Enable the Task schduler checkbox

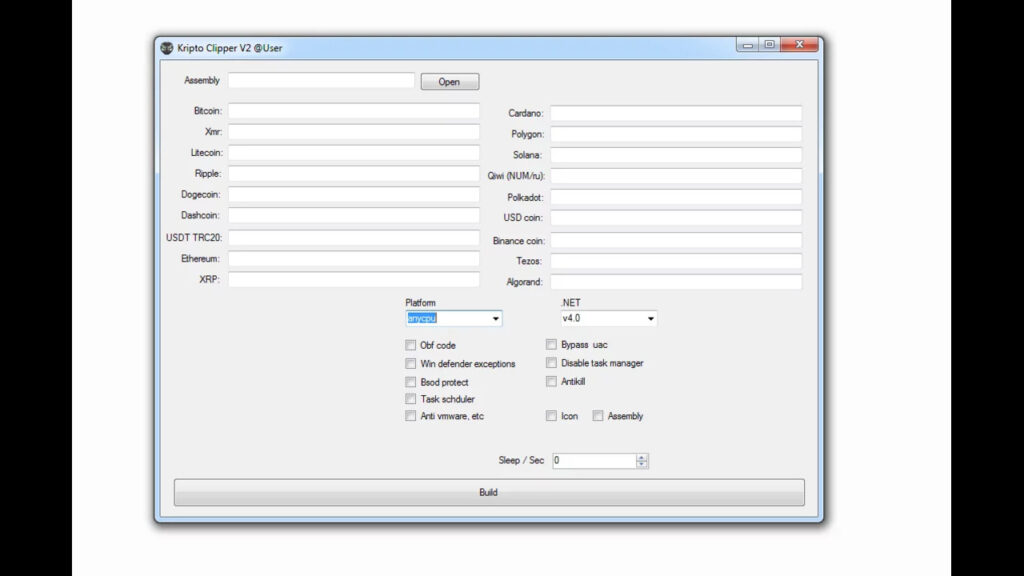[x=410, y=399]
